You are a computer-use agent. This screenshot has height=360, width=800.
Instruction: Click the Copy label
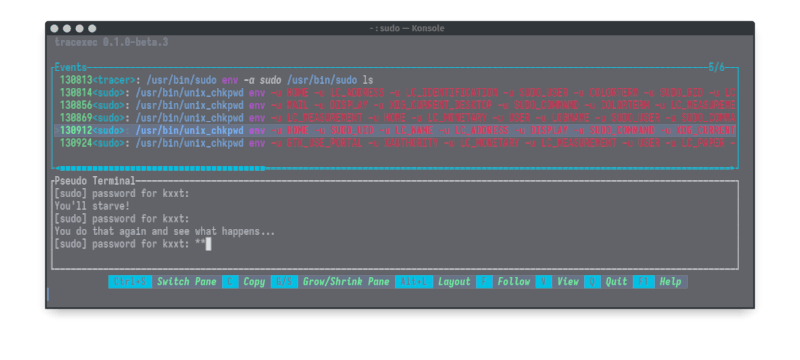(254, 281)
